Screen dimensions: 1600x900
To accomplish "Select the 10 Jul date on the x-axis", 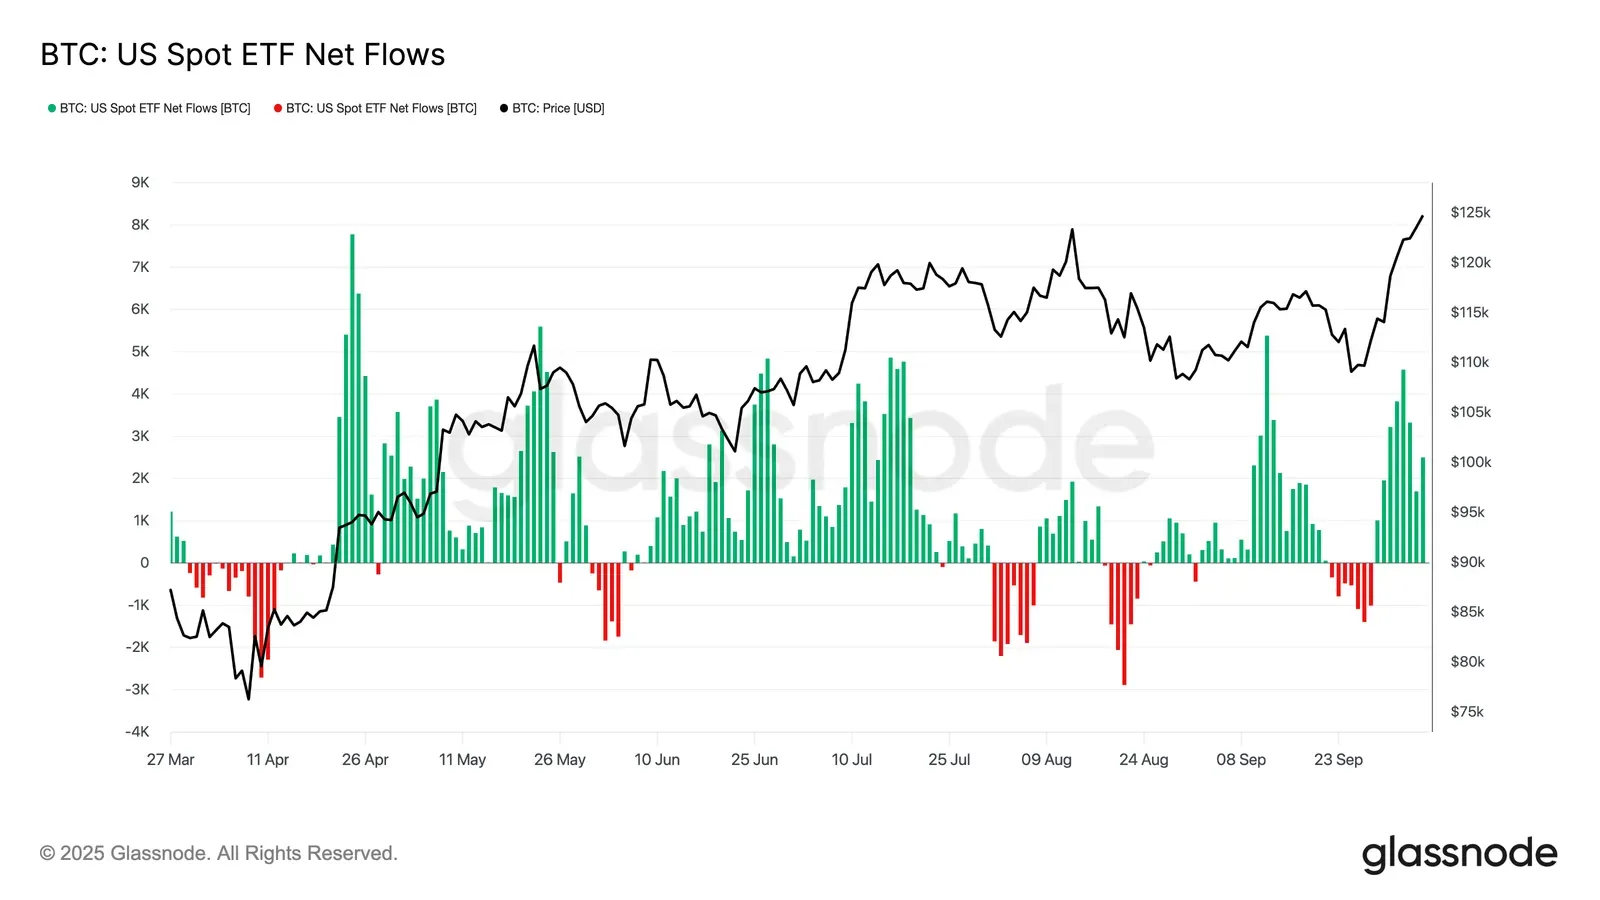I will pyautogui.click(x=851, y=760).
